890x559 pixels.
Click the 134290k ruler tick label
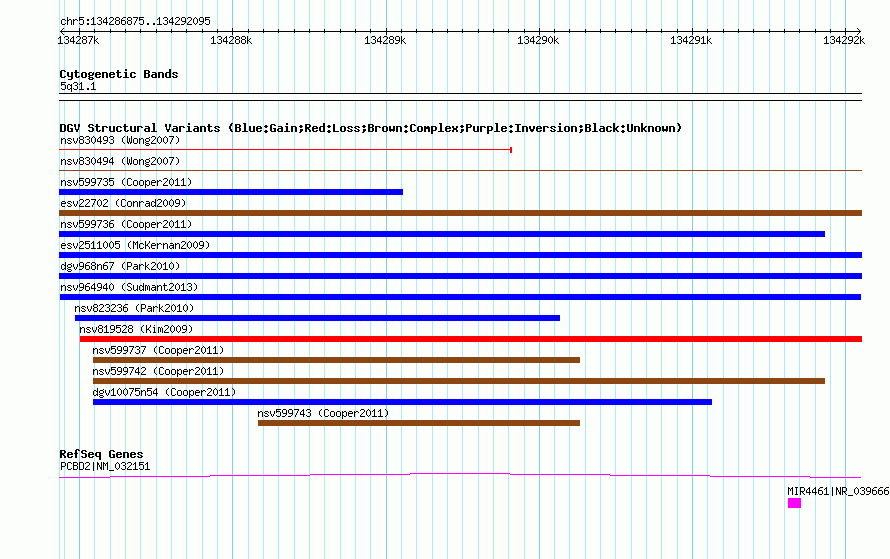tap(538, 40)
